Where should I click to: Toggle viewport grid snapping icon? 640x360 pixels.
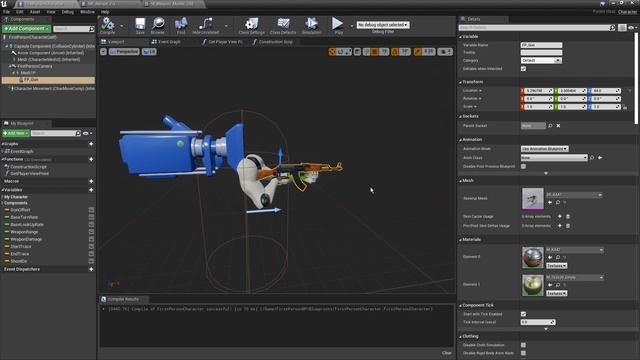(x=375, y=52)
